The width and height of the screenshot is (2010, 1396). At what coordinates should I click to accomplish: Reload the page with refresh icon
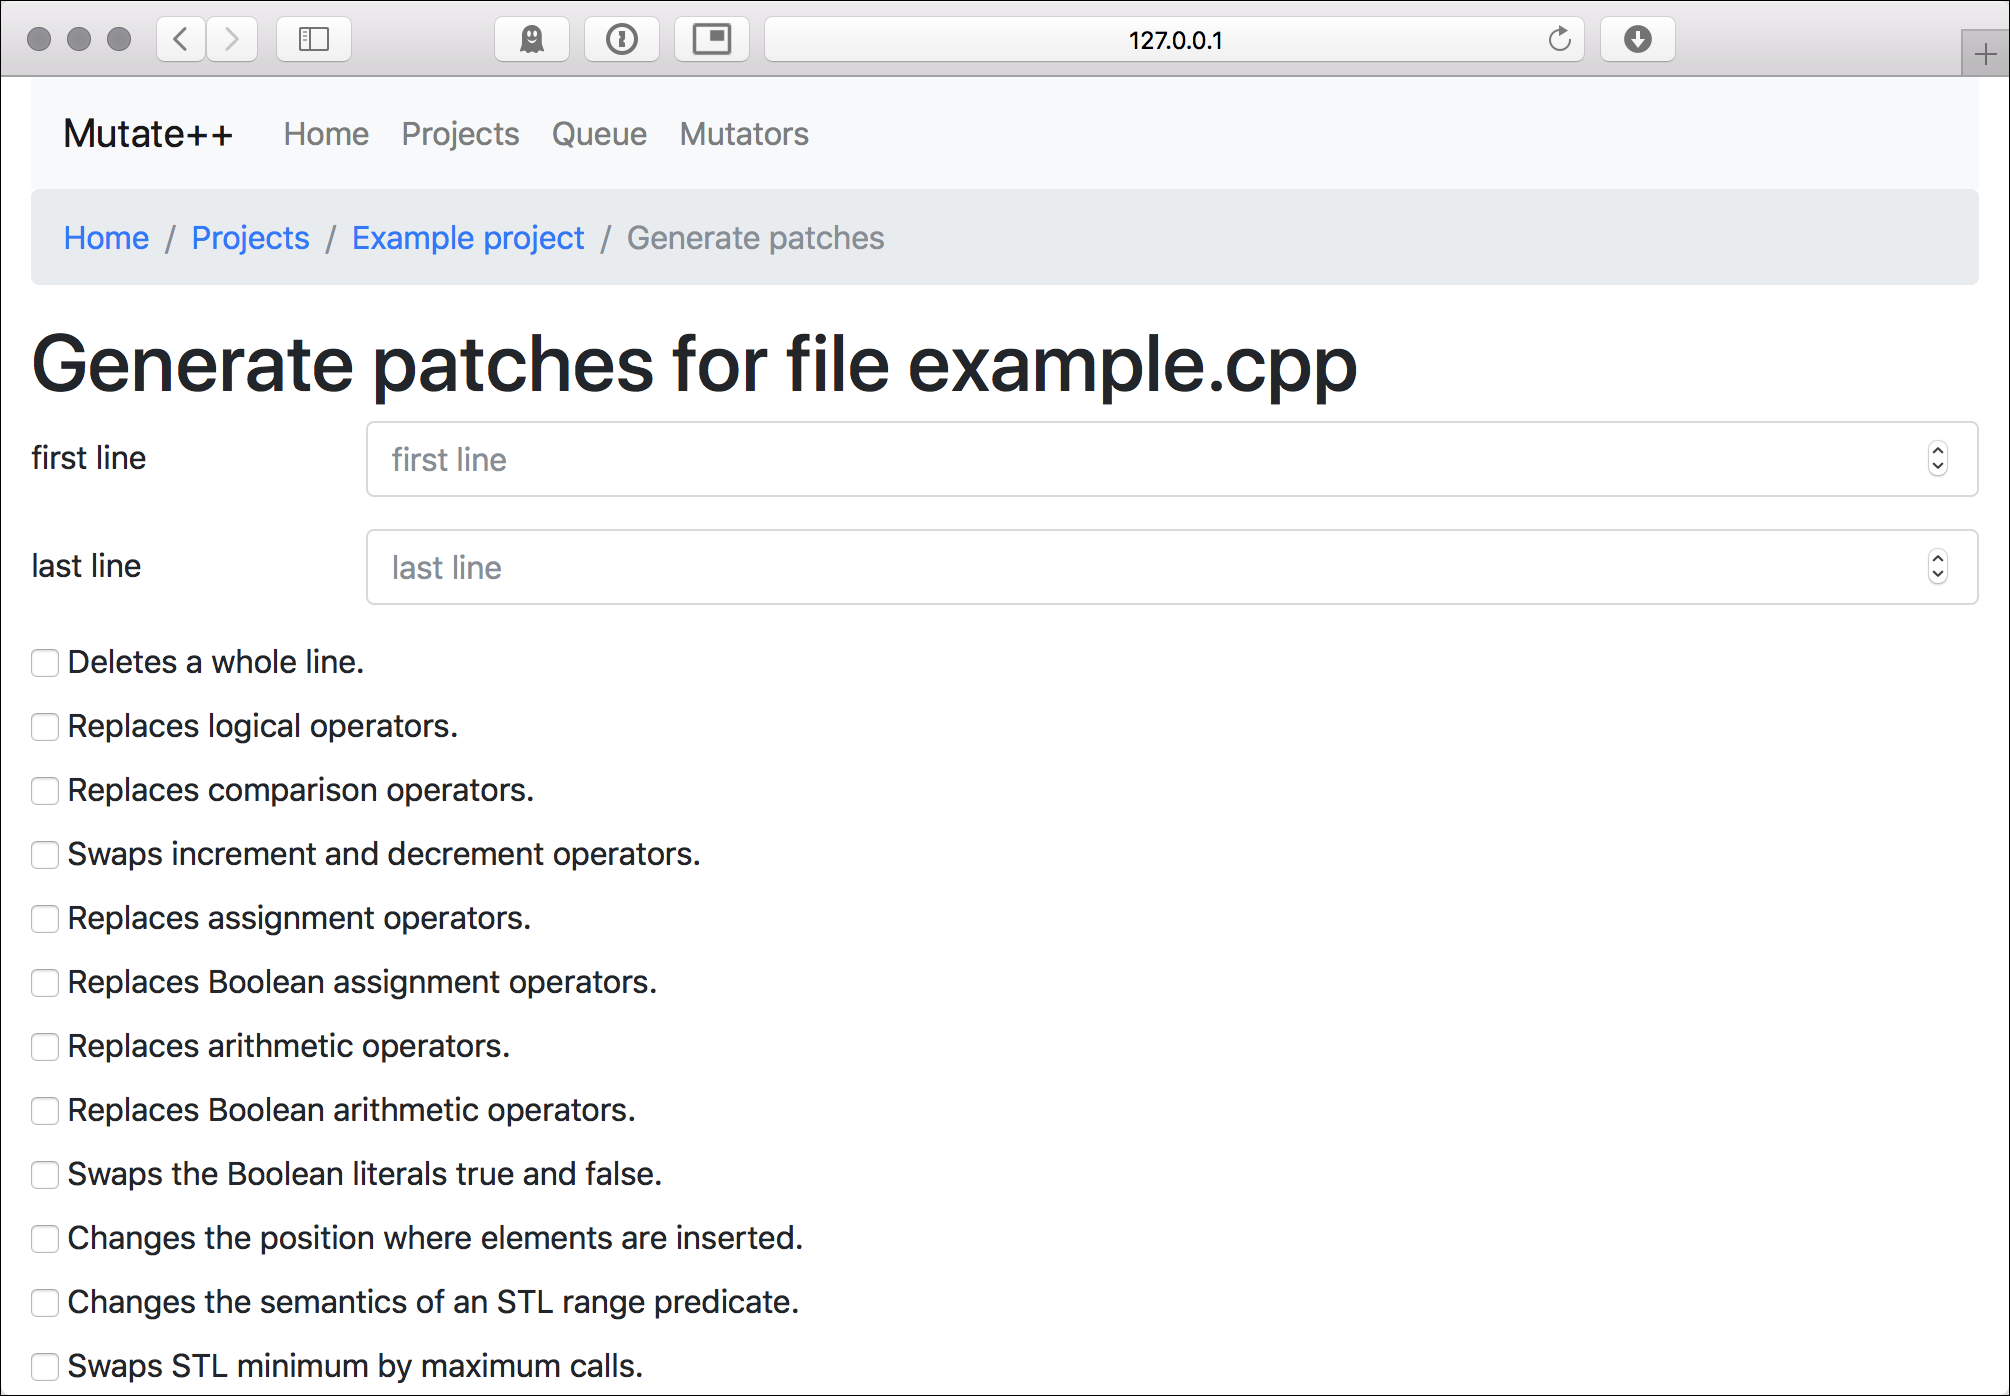[1559, 39]
